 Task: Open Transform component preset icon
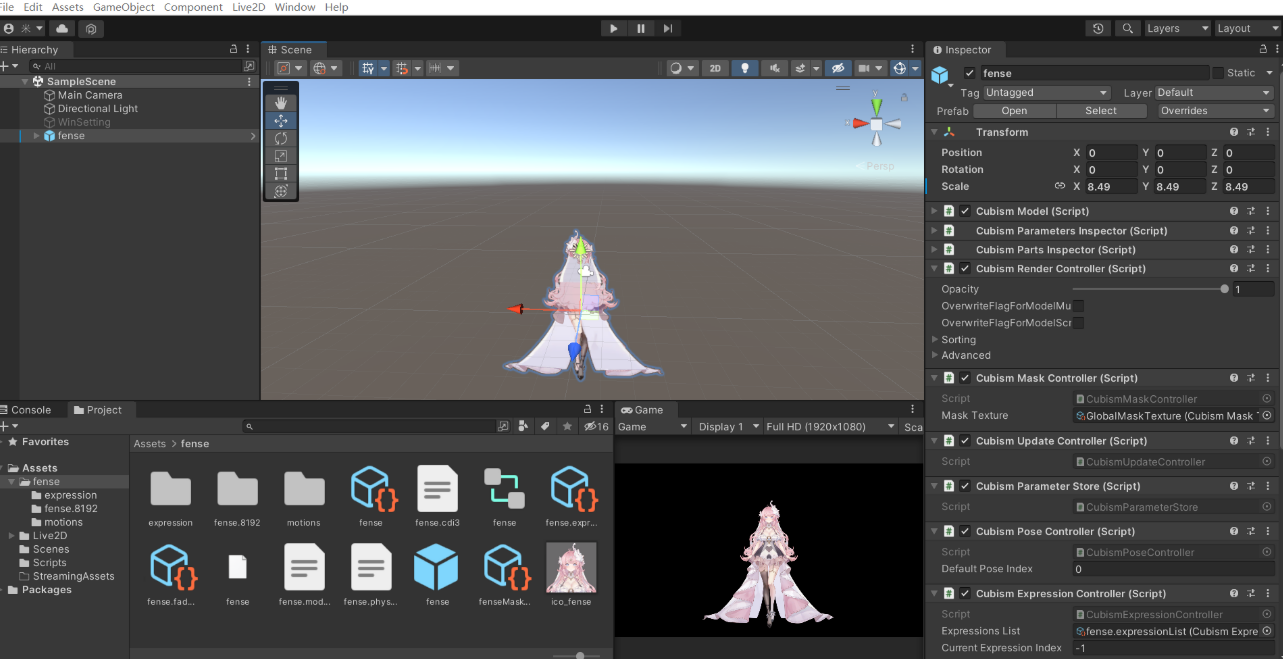[x=1251, y=132]
